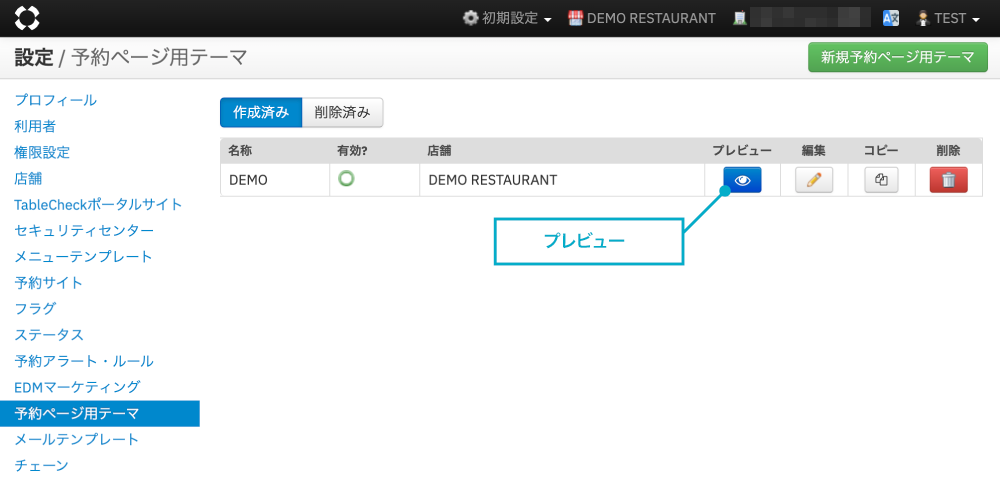
Task: Expand the 初期設定 dropdown menu
Action: pos(507,18)
